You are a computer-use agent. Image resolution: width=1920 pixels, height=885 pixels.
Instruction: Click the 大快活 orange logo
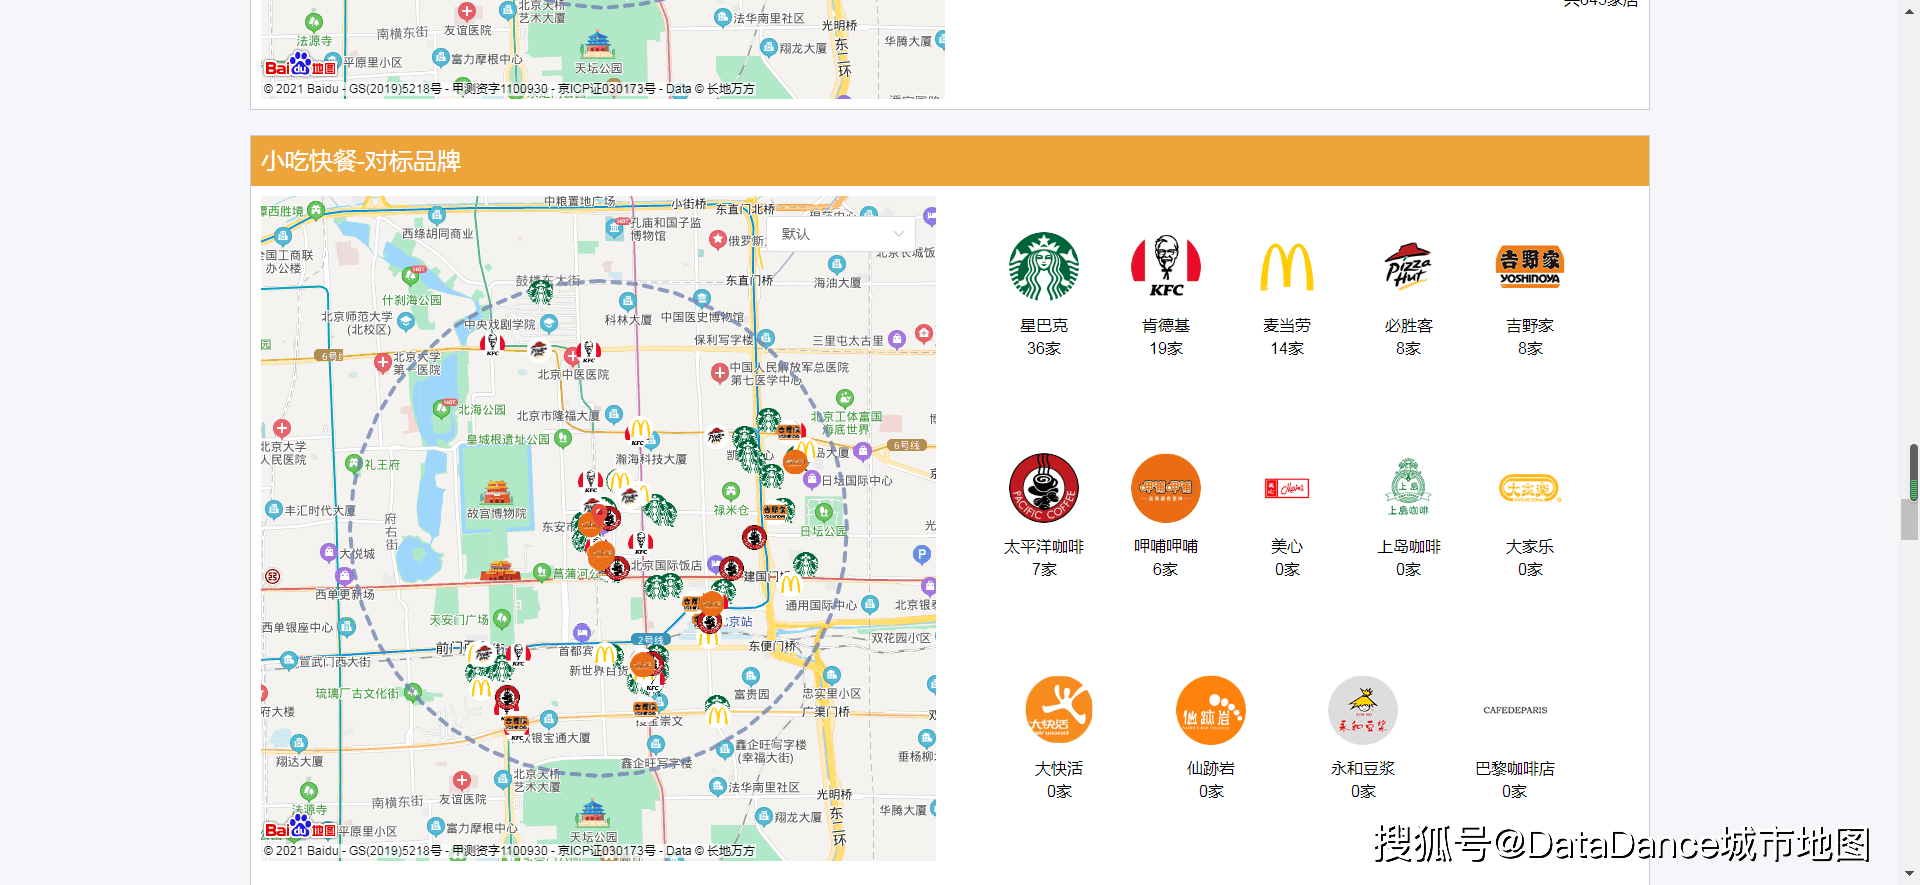(1059, 710)
